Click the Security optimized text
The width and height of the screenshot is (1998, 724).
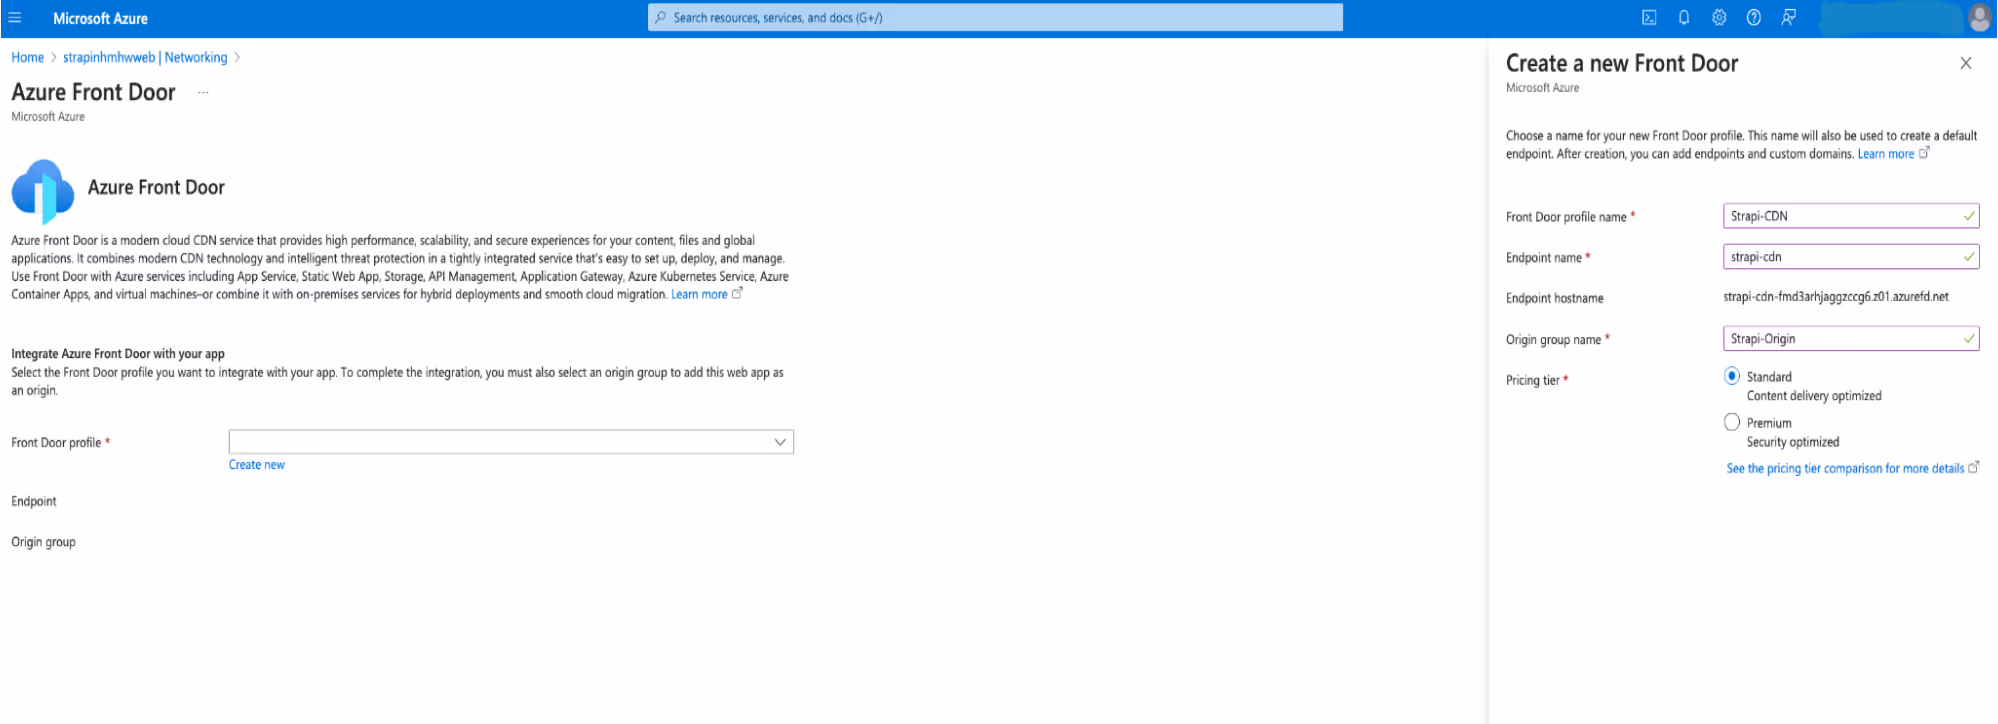tap(1793, 442)
